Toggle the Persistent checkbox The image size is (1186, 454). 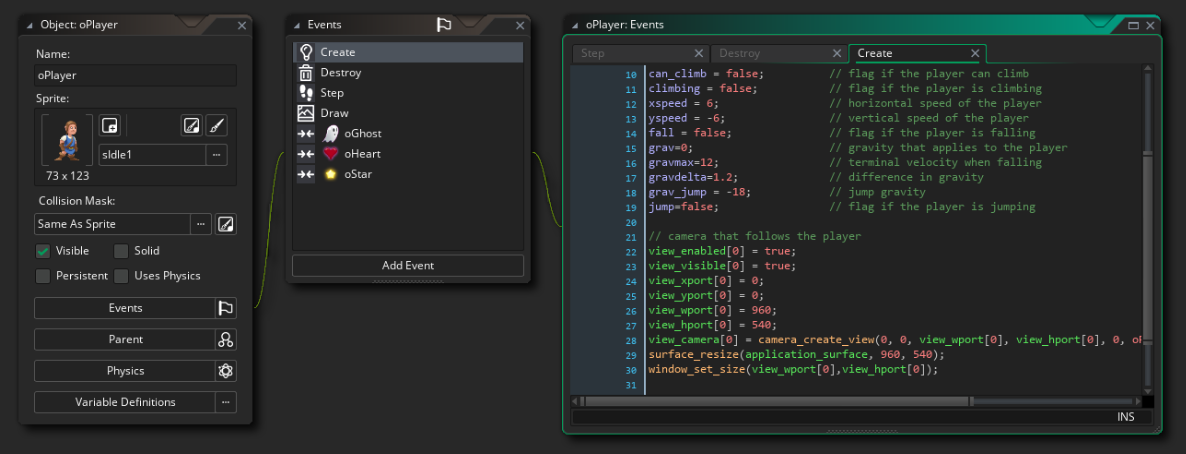[x=43, y=276]
